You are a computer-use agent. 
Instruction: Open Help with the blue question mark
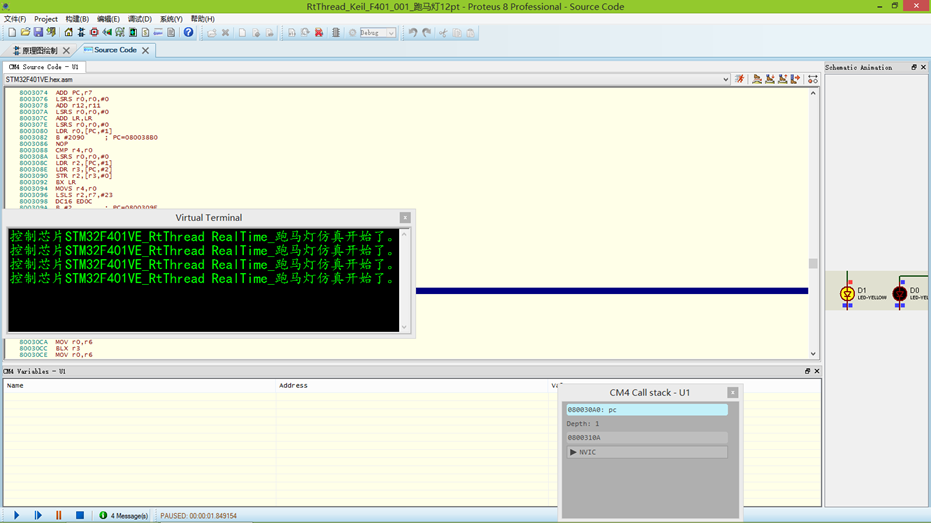pyautogui.click(x=188, y=32)
